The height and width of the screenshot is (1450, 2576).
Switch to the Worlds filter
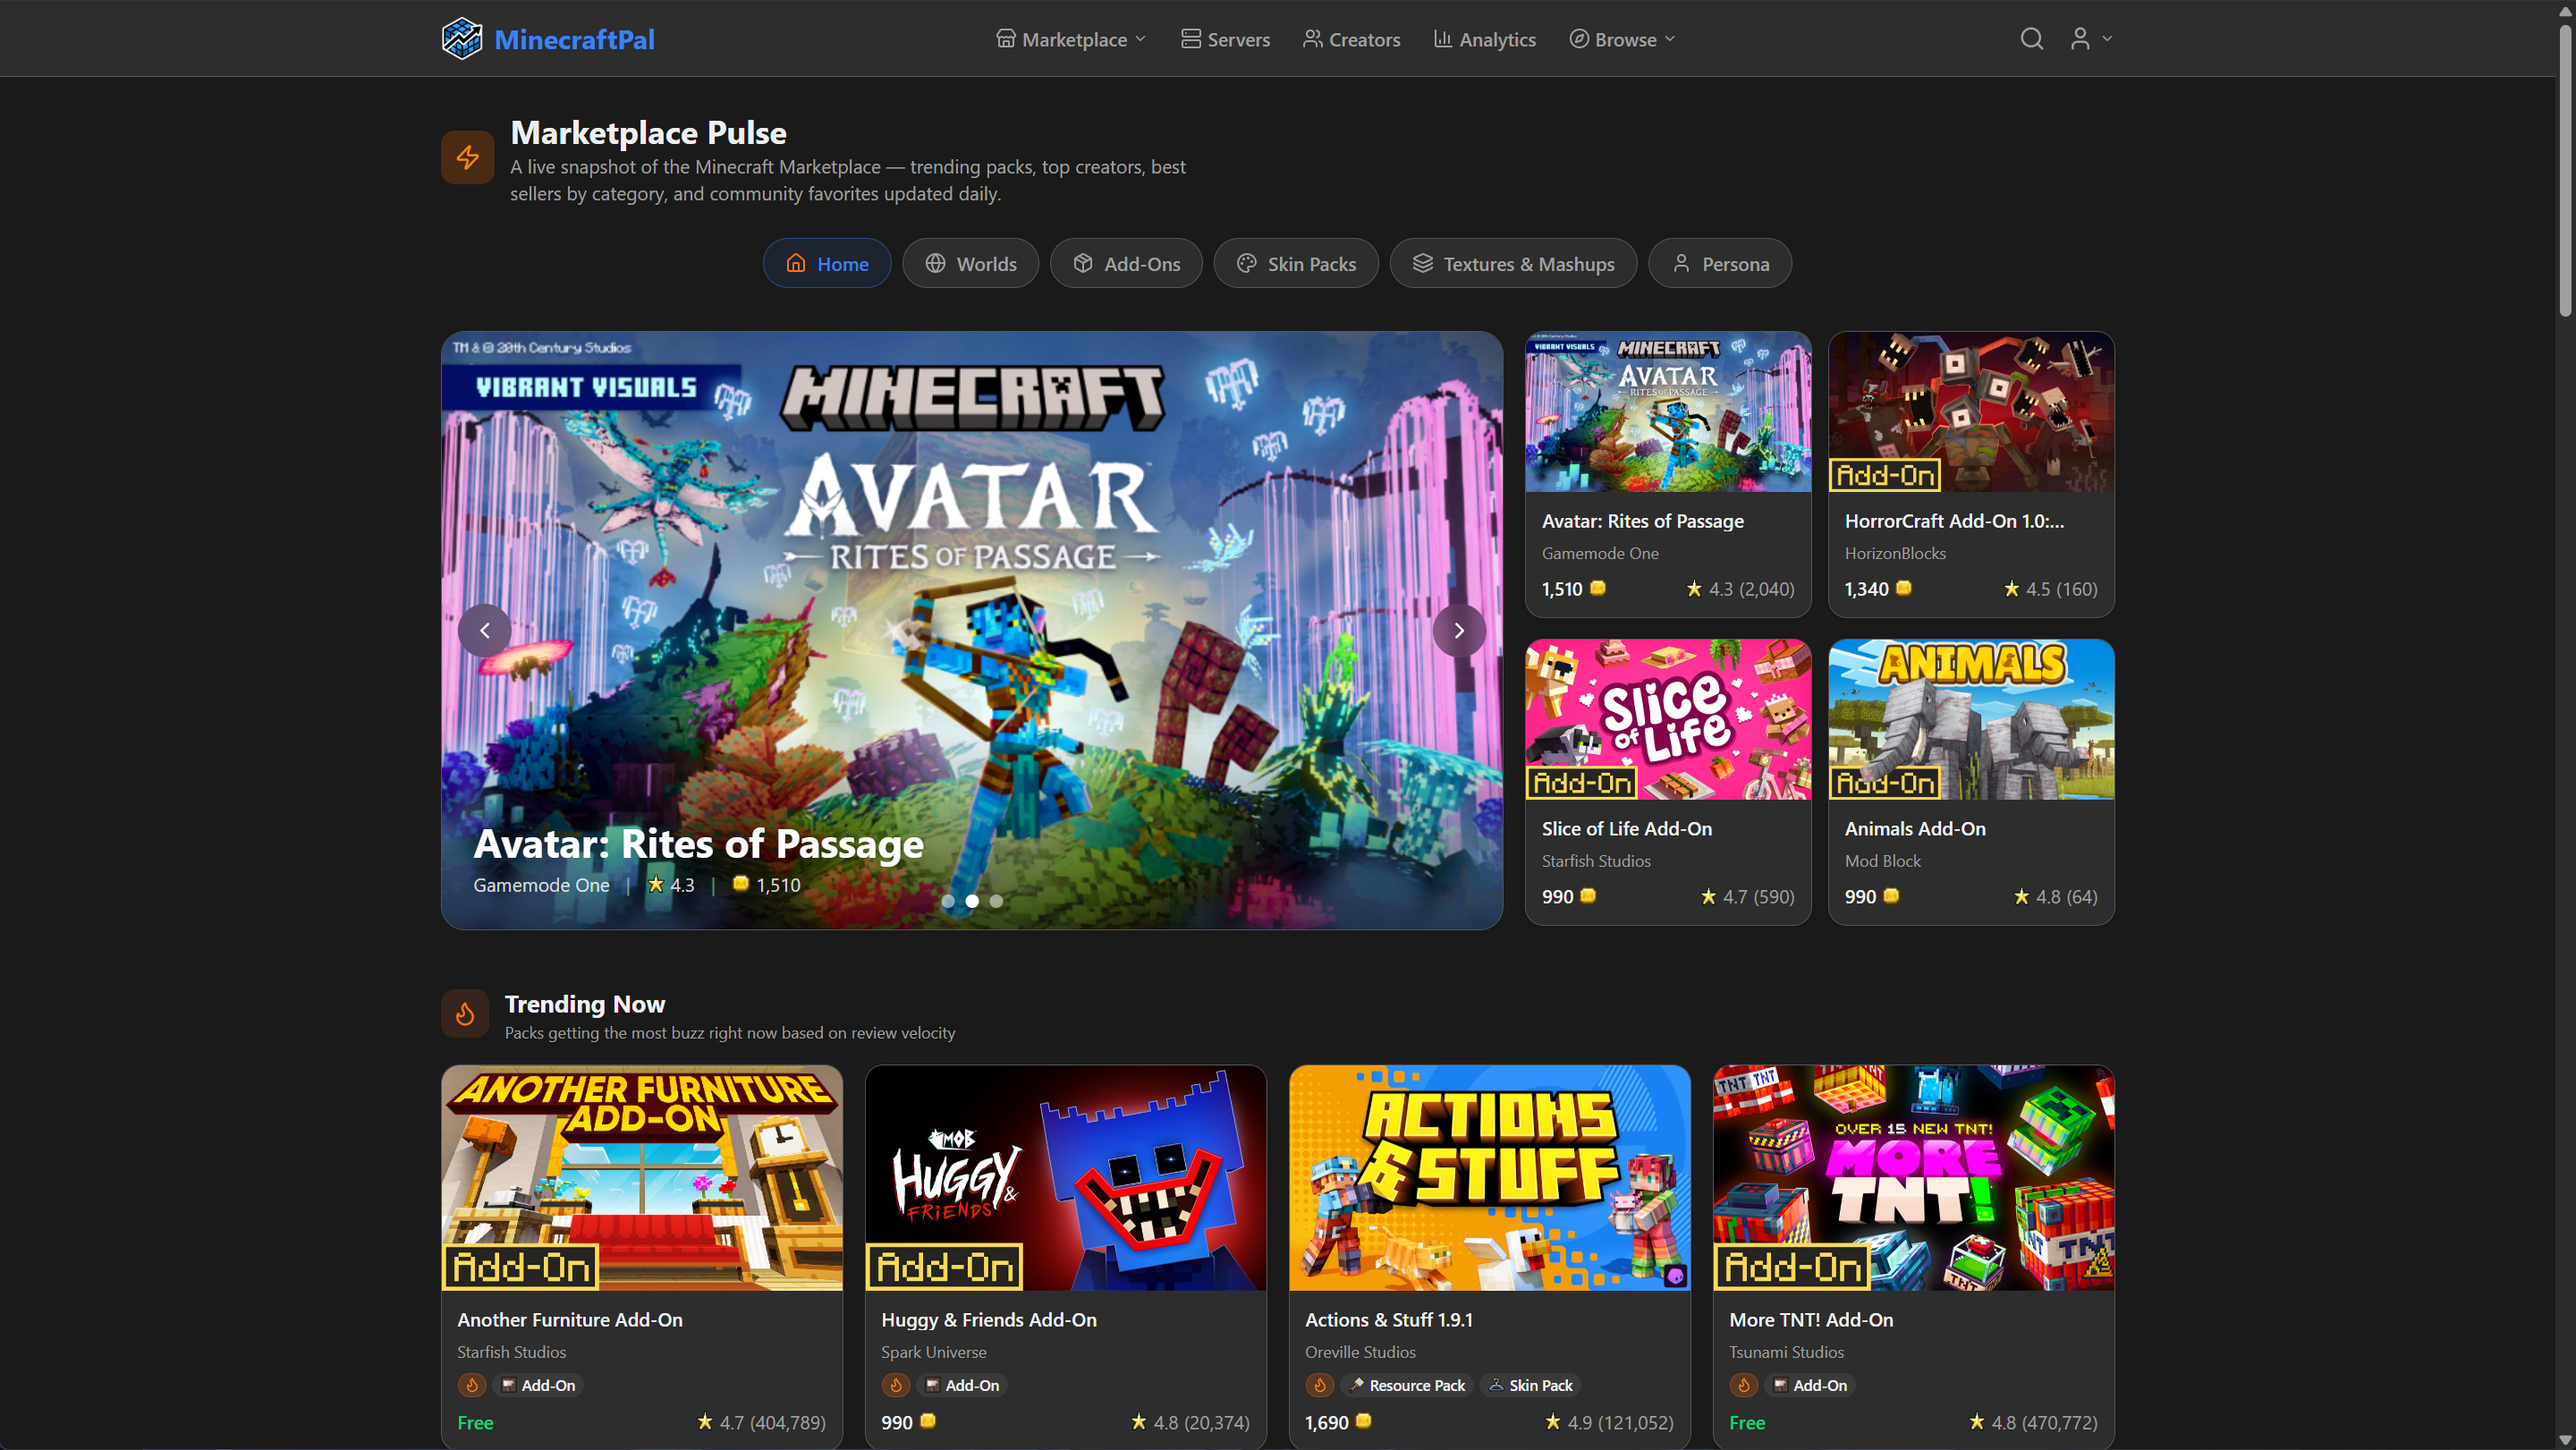[x=969, y=263]
